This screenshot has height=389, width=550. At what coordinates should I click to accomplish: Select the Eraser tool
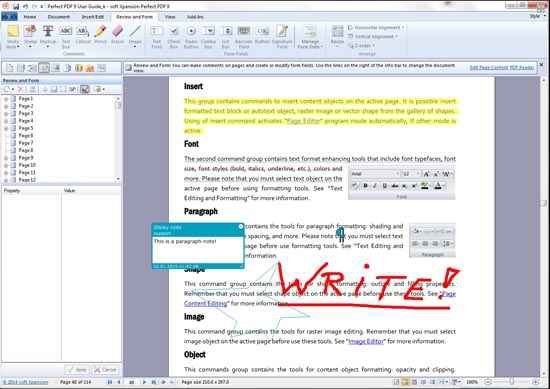pyautogui.click(x=118, y=34)
